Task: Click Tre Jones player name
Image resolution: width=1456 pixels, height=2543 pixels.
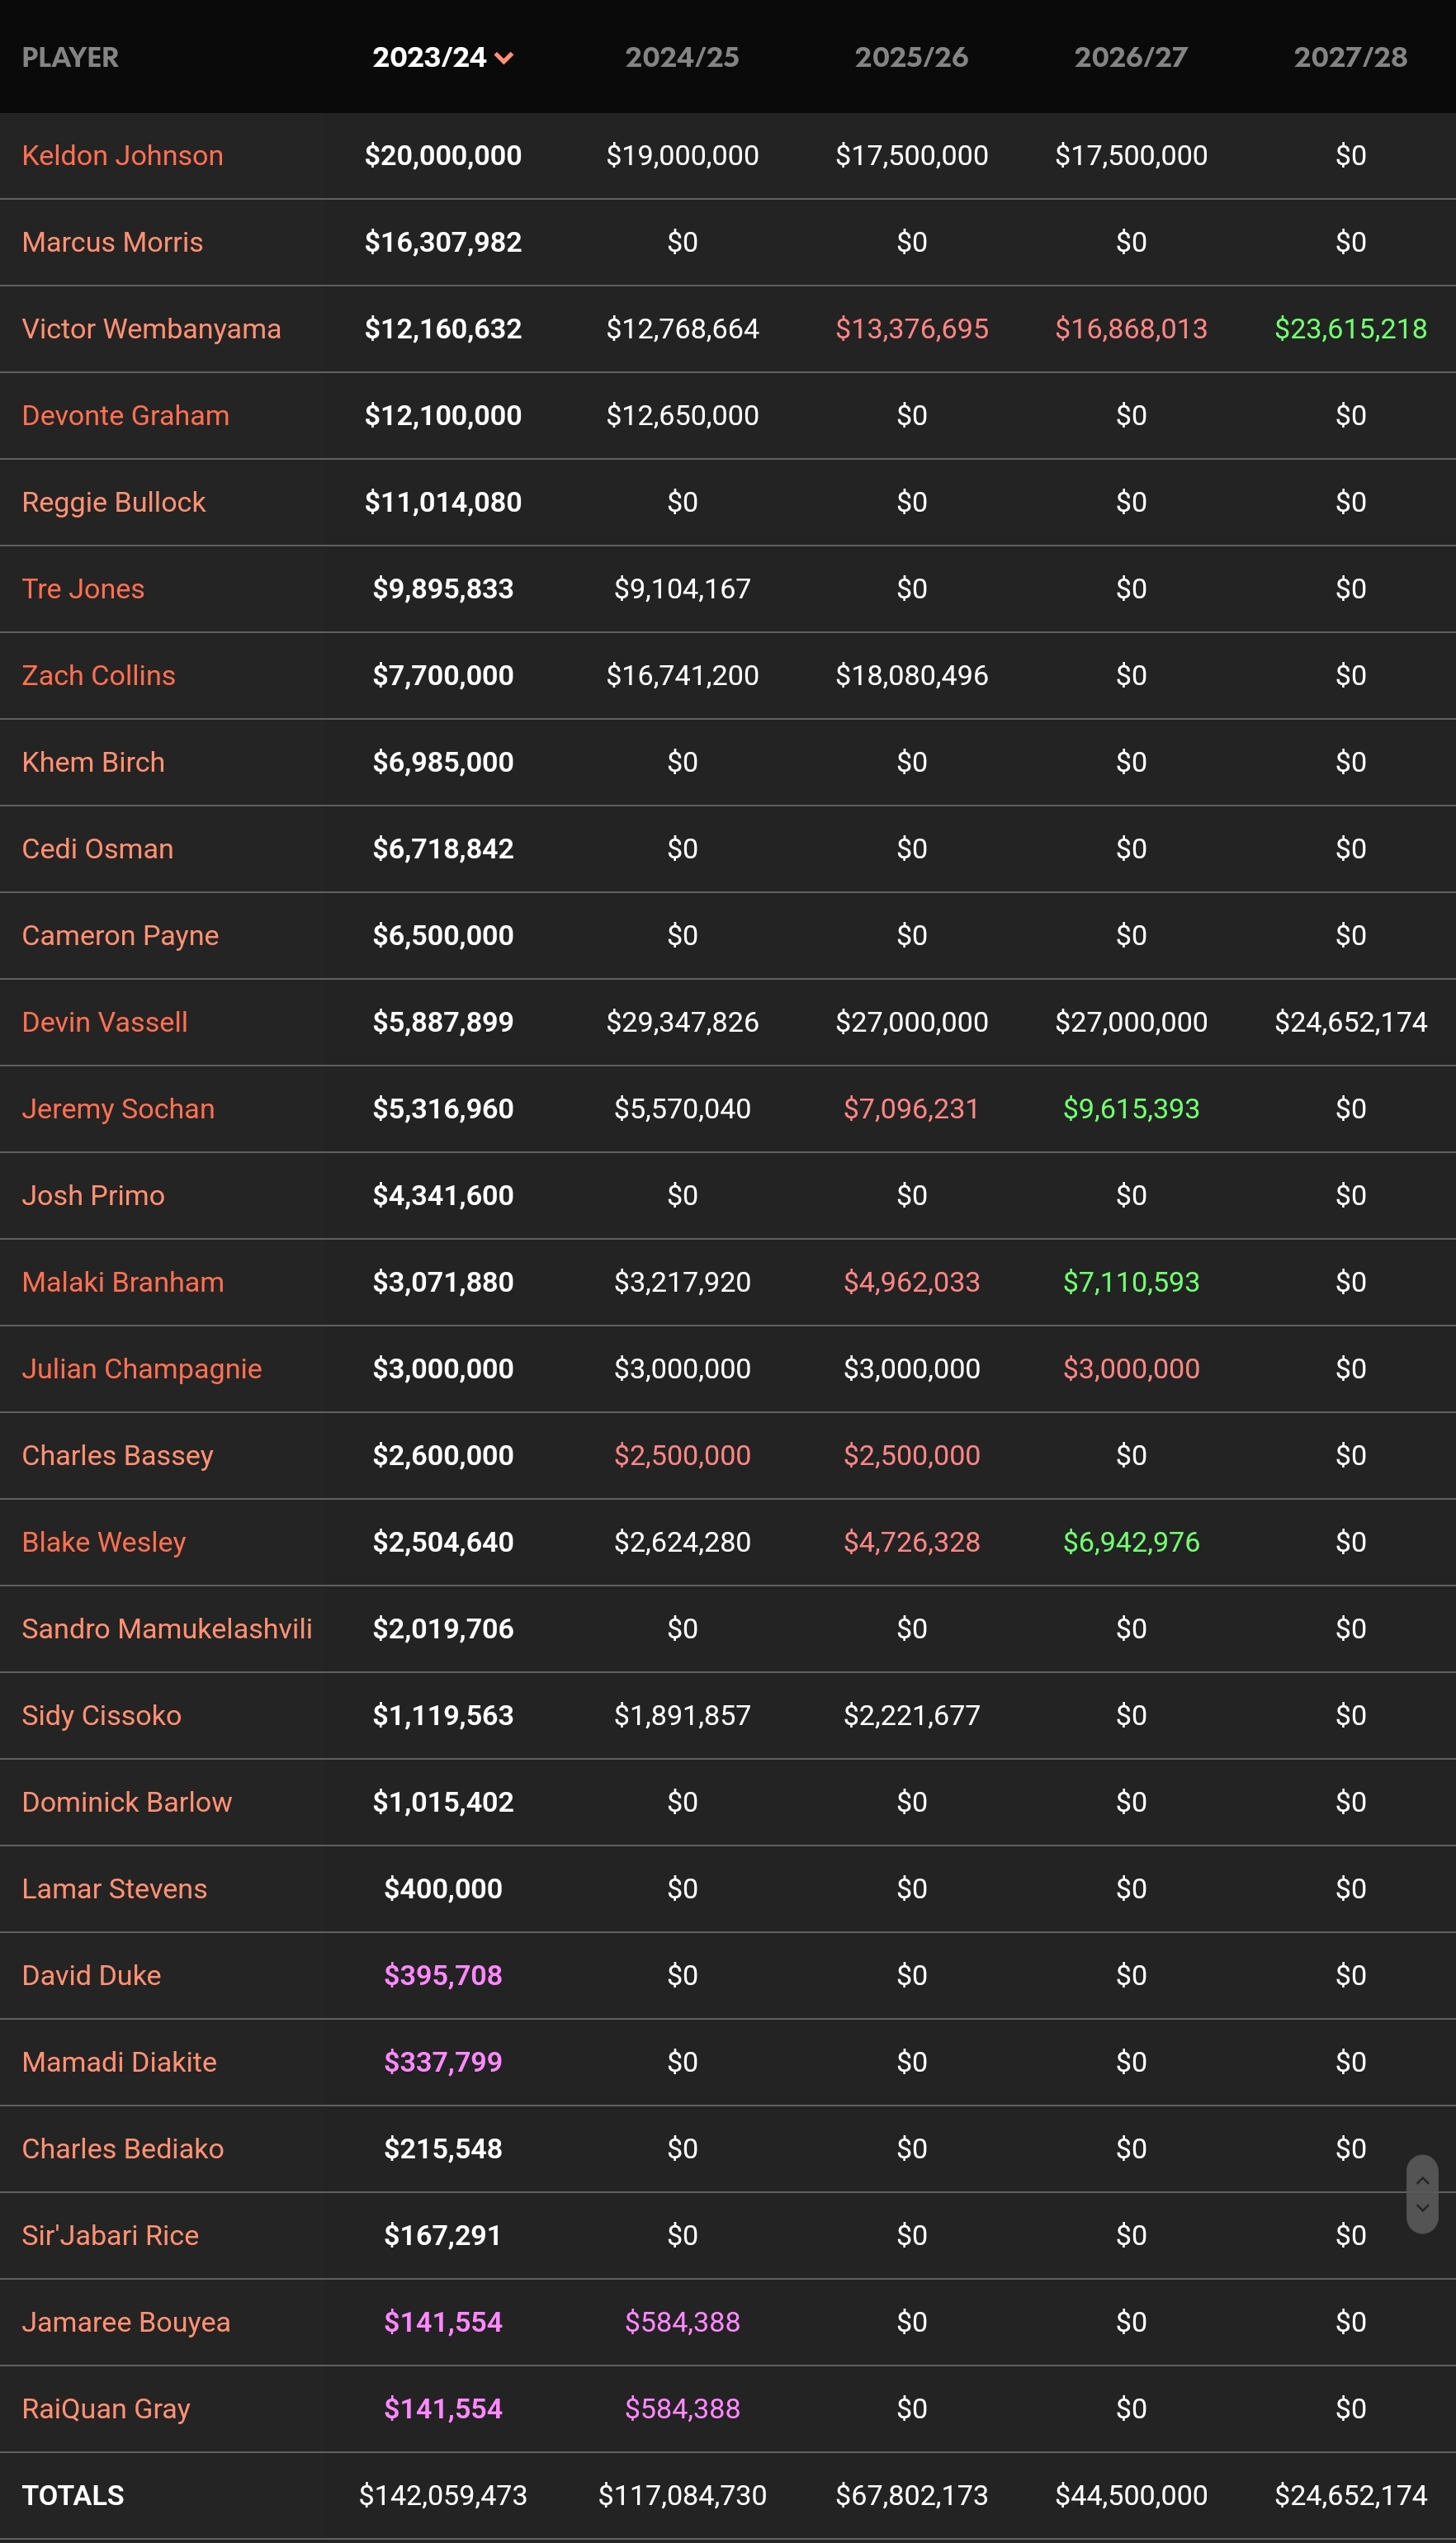Action: click(x=83, y=588)
